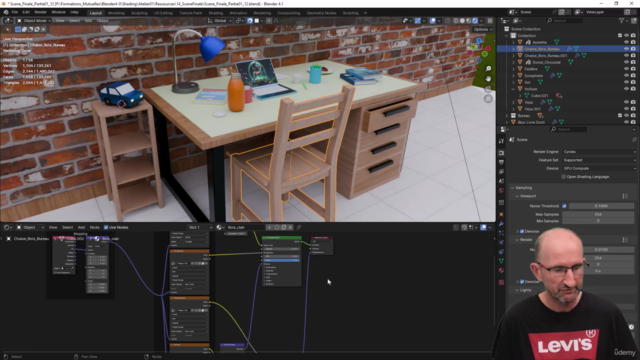Open the Object Data properties tab
The width and height of the screenshot is (640, 360).
pos(501,261)
